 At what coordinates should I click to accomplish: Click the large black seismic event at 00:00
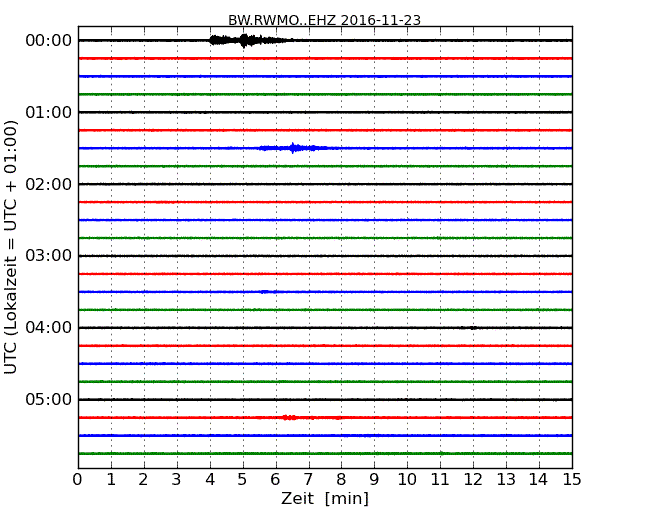click(x=251, y=41)
